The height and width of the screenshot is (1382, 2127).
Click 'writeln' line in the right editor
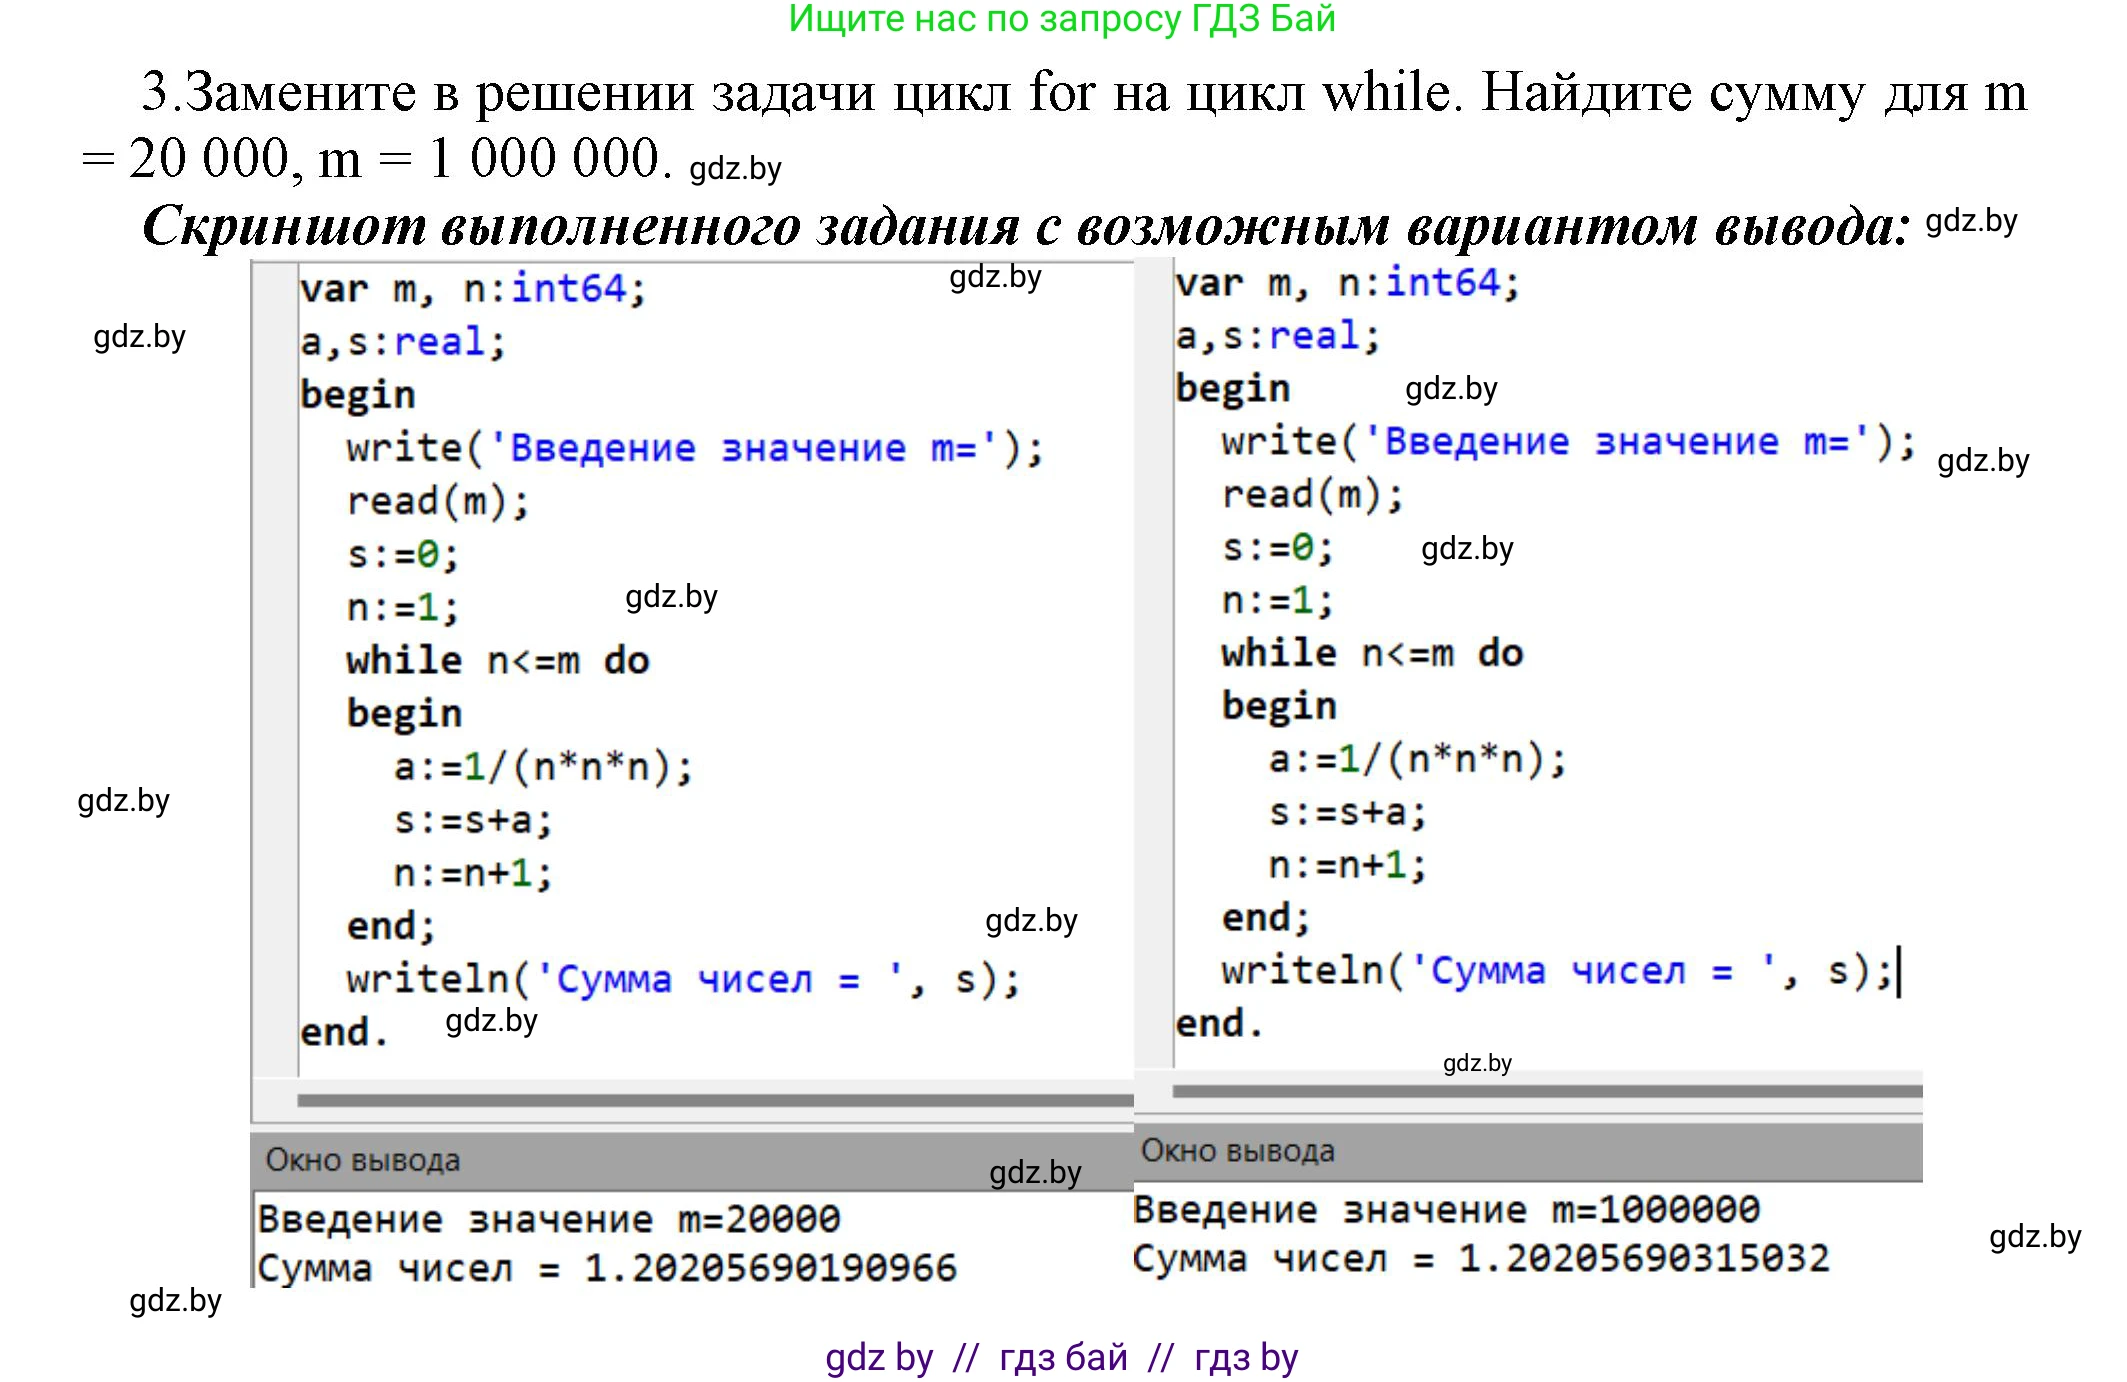click(x=1556, y=971)
